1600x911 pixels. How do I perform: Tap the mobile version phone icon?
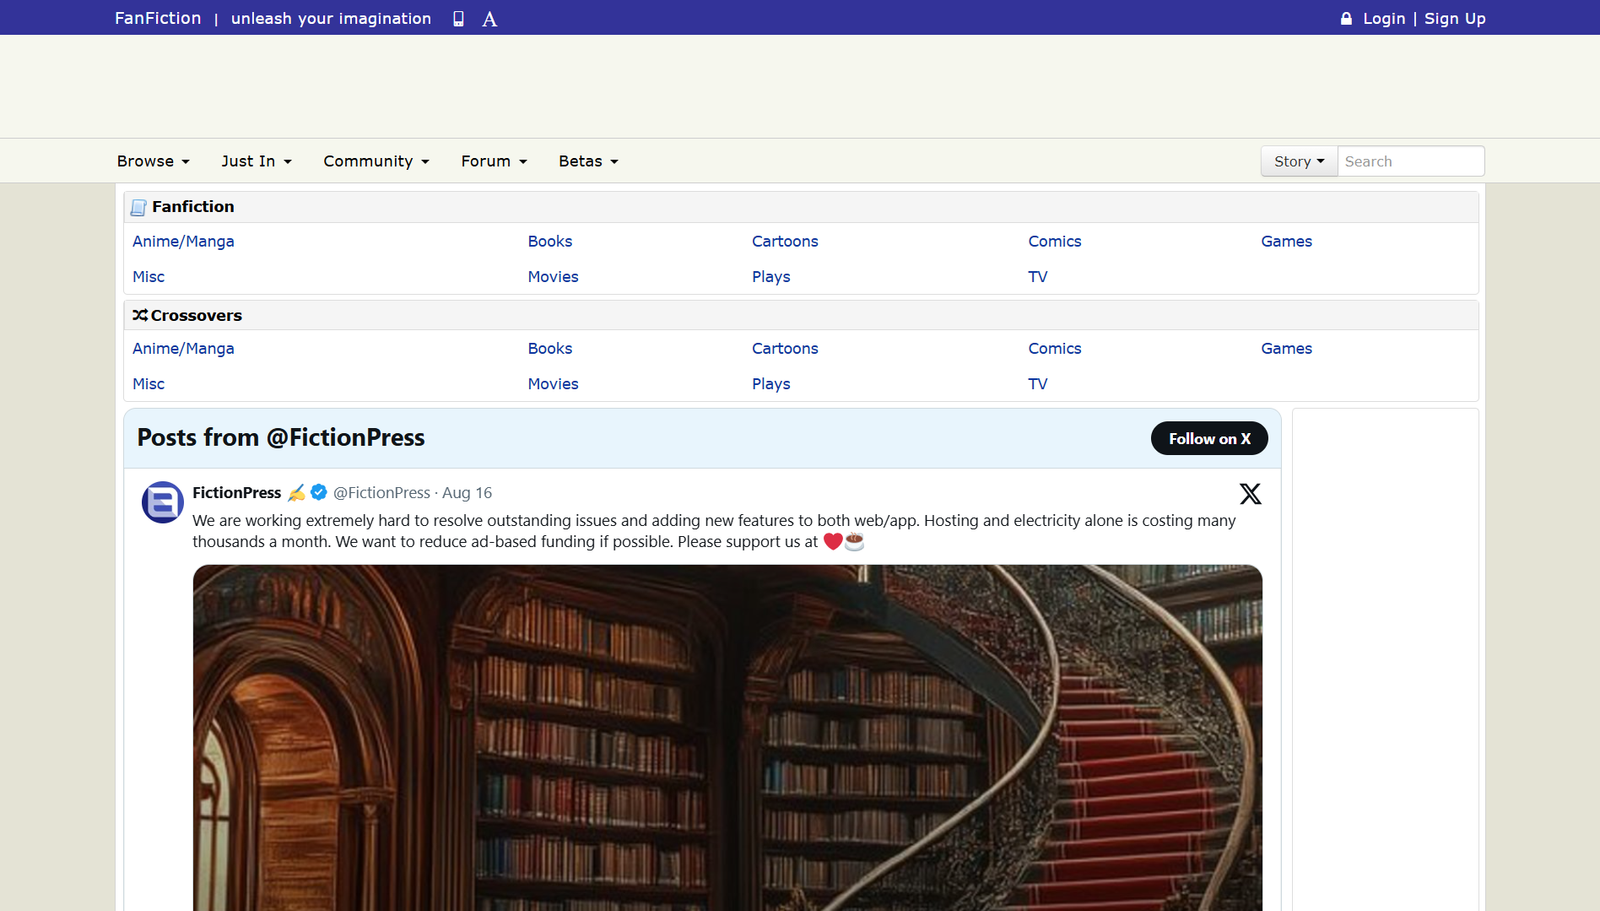click(x=458, y=19)
